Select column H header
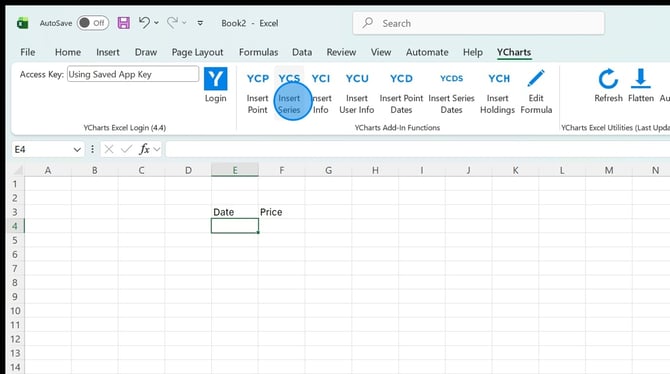Viewport: 670px width, 374px height. [375, 170]
